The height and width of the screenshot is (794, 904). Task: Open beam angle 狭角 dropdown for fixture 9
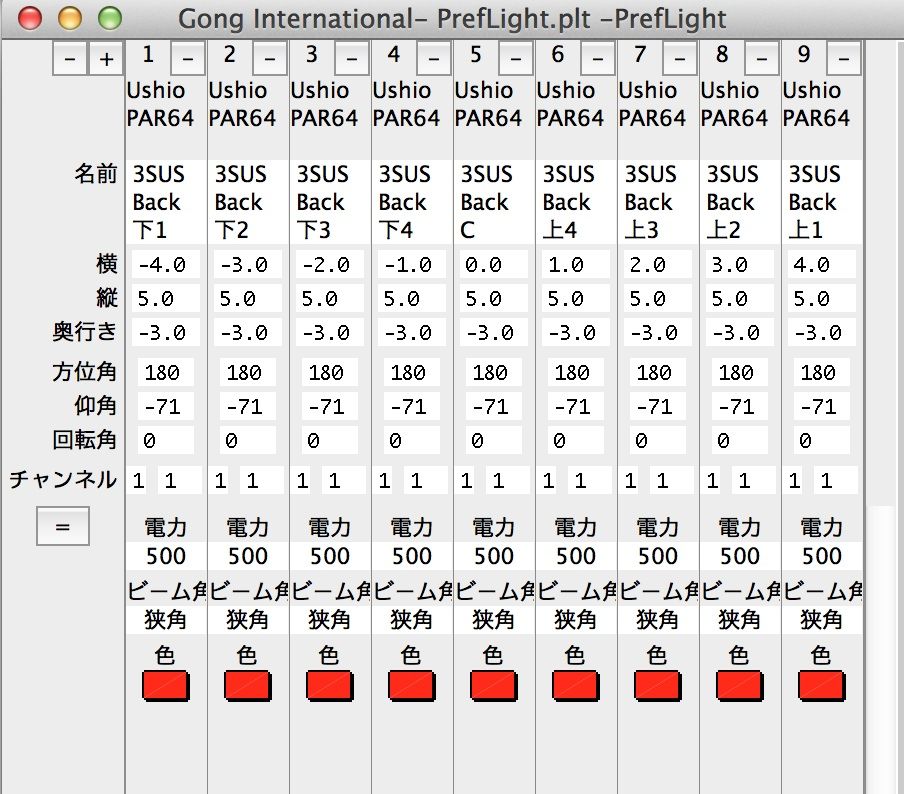click(x=822, y=620)
